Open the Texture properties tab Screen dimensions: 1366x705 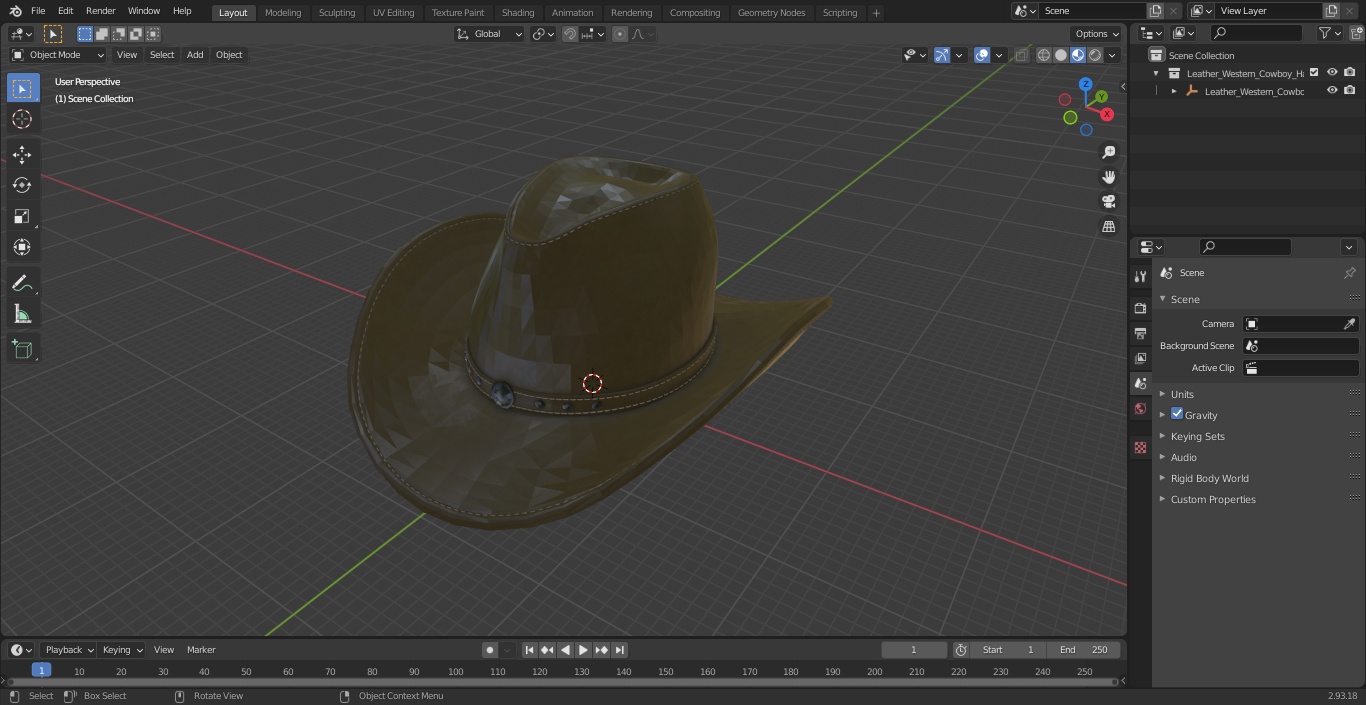1140,447
